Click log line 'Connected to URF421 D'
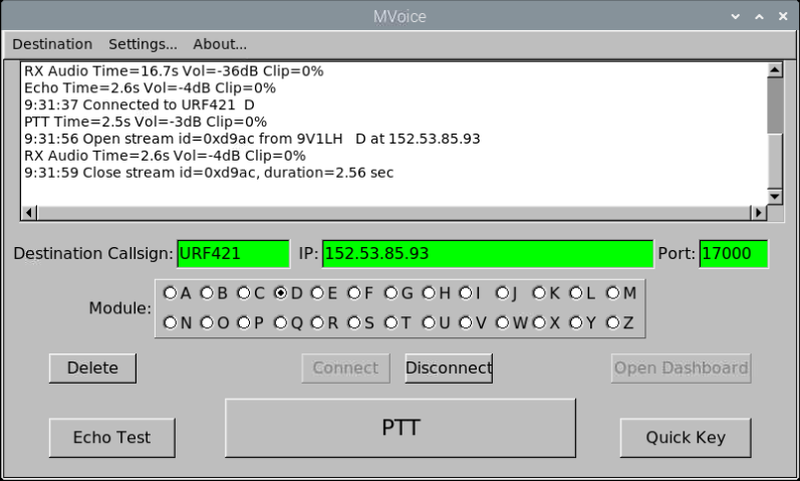This screenshot has height=481, width=800. (x=139, y=105)
